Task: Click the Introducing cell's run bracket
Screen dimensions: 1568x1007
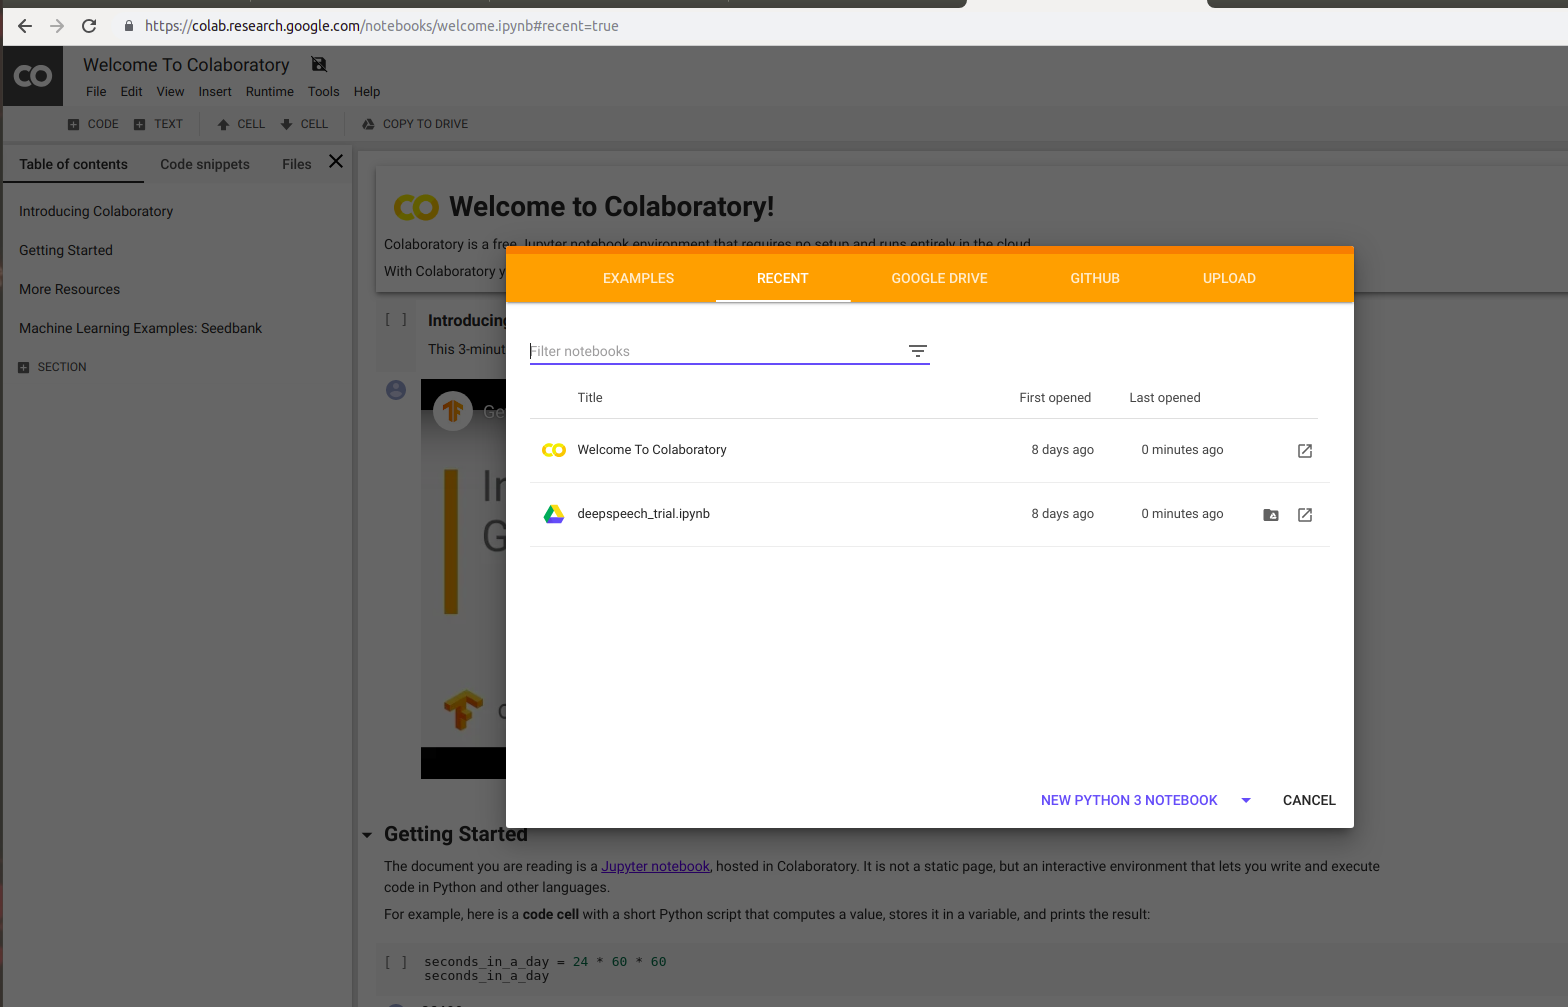Action: point(396,320)
